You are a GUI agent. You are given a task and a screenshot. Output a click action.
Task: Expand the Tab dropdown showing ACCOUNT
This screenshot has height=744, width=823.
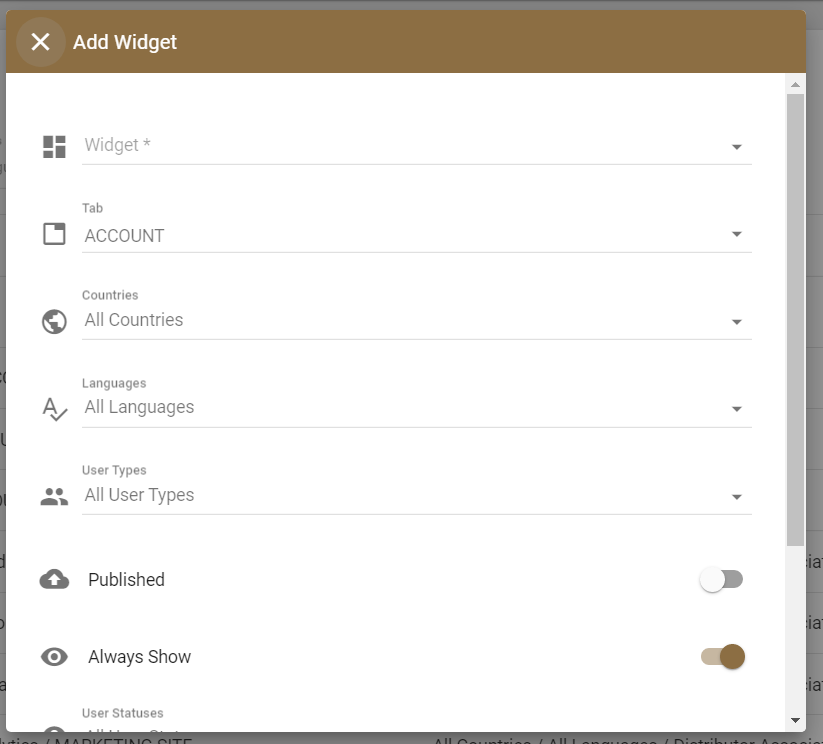pos(737,234)
